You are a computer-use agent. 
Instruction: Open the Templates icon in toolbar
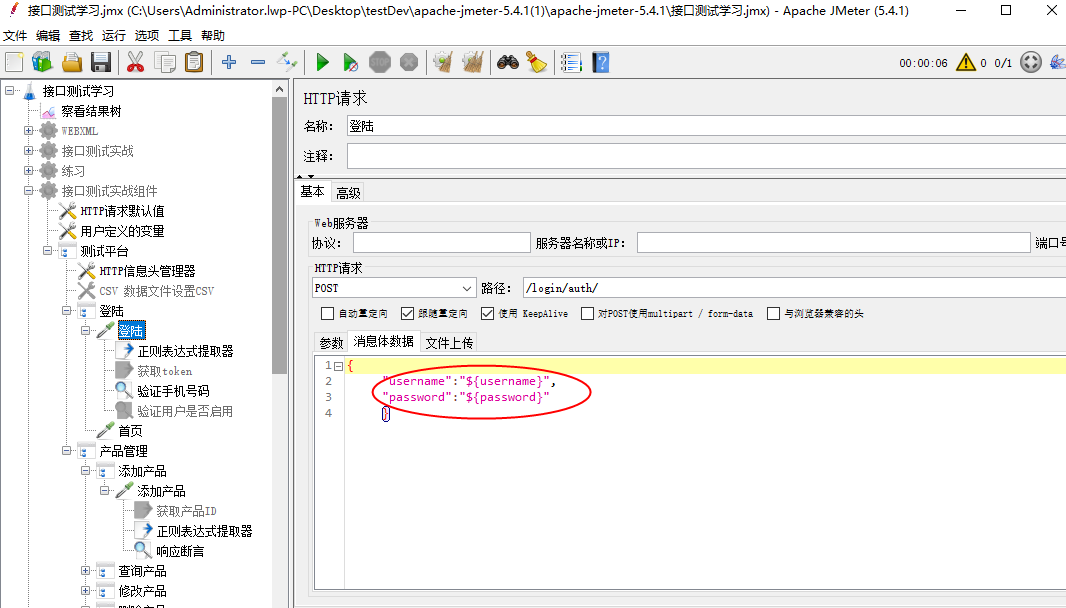[x=42, y=63]
